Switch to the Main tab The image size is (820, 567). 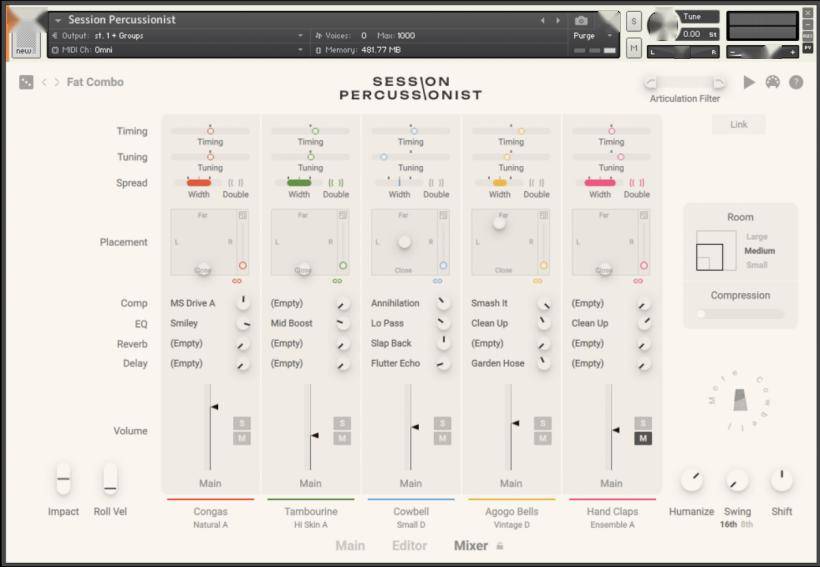pyautogui.click(x=350, y=546)
